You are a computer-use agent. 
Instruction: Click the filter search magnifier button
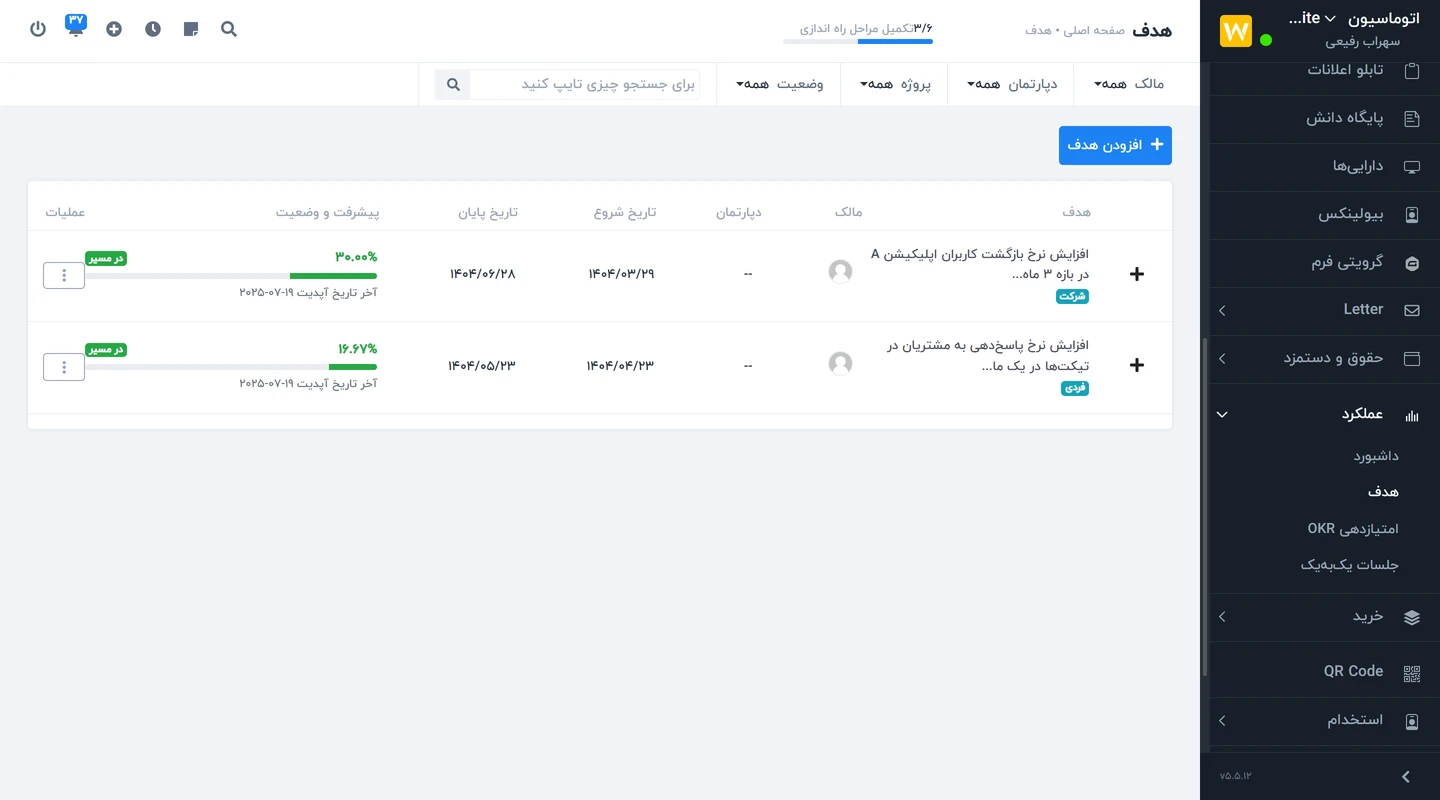click(x=453, y=85)
